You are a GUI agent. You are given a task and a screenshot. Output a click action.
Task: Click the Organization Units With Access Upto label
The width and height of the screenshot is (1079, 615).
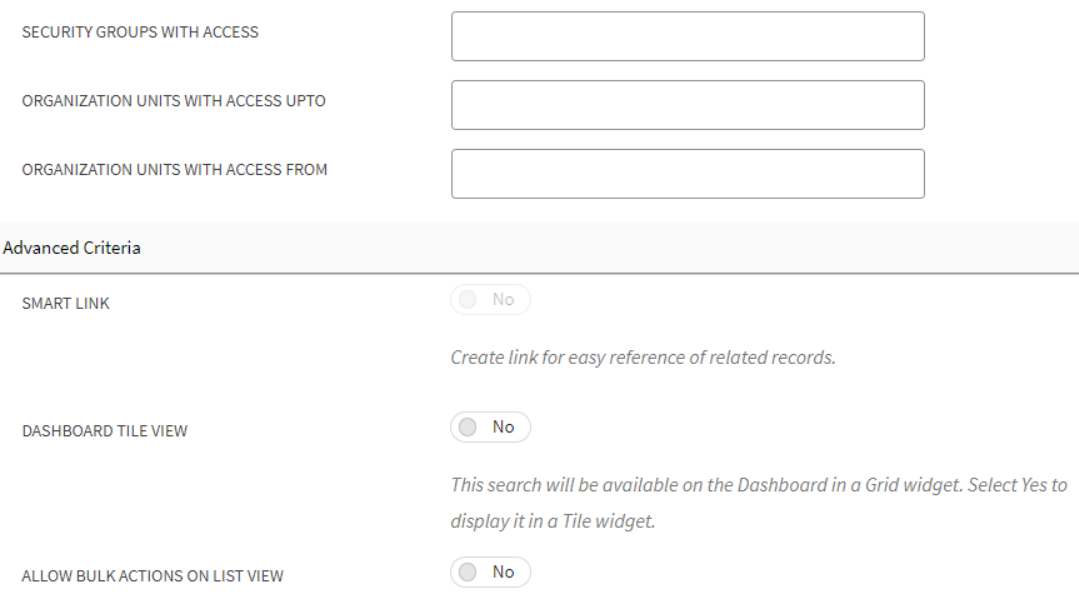click(x=173, y=101)
